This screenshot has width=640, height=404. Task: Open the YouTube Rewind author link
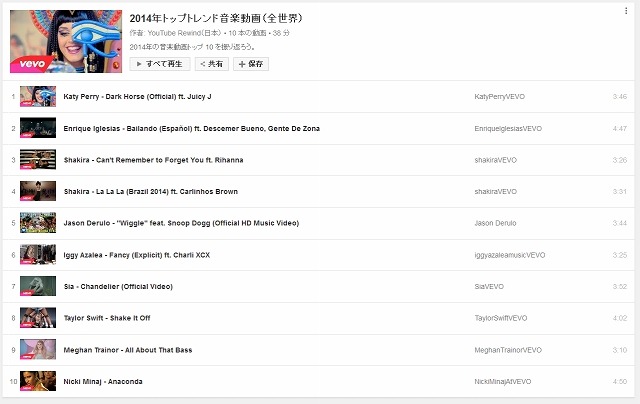[185, 33]
